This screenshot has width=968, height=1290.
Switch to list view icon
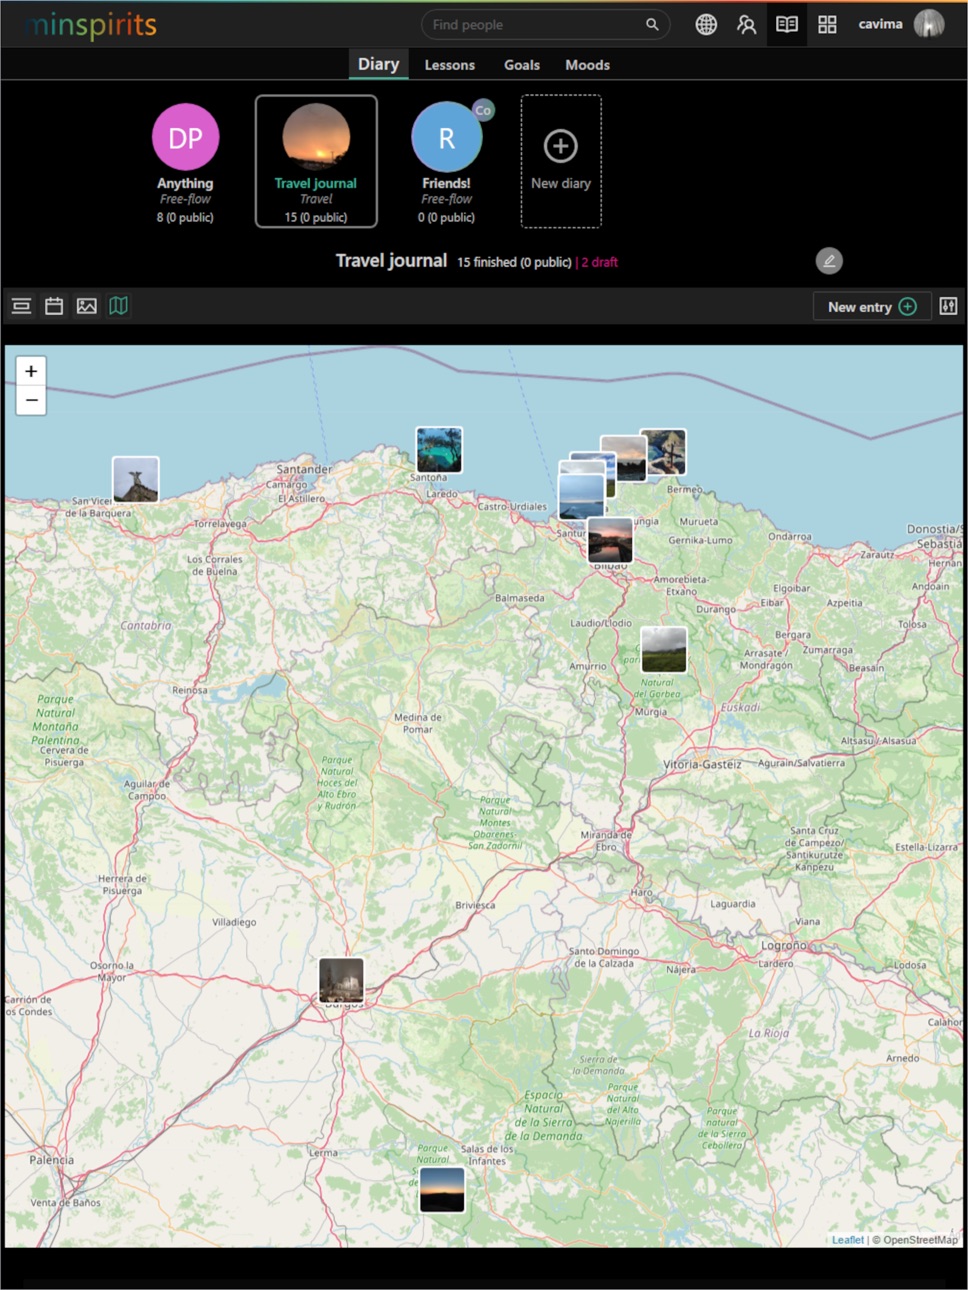[21, 306]
